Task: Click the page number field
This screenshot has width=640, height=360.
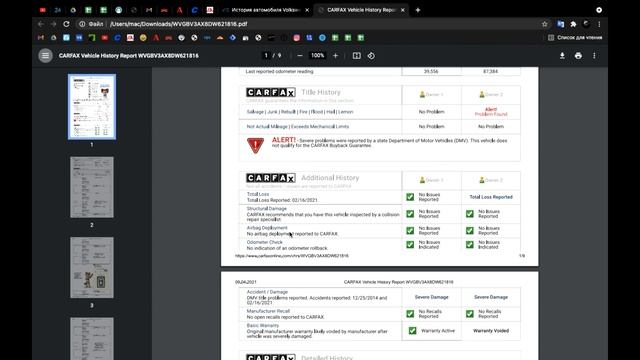Action: pos(266,56)
